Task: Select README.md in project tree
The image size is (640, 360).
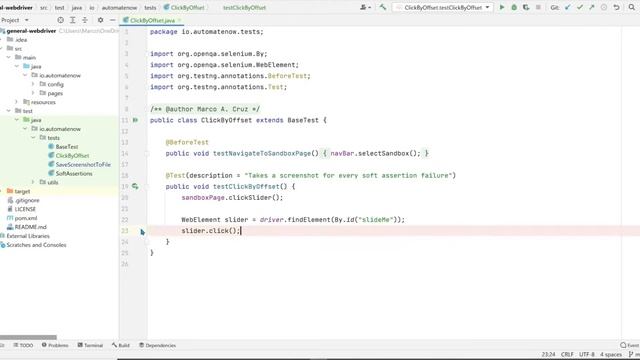Action: [x=31, y=227]
